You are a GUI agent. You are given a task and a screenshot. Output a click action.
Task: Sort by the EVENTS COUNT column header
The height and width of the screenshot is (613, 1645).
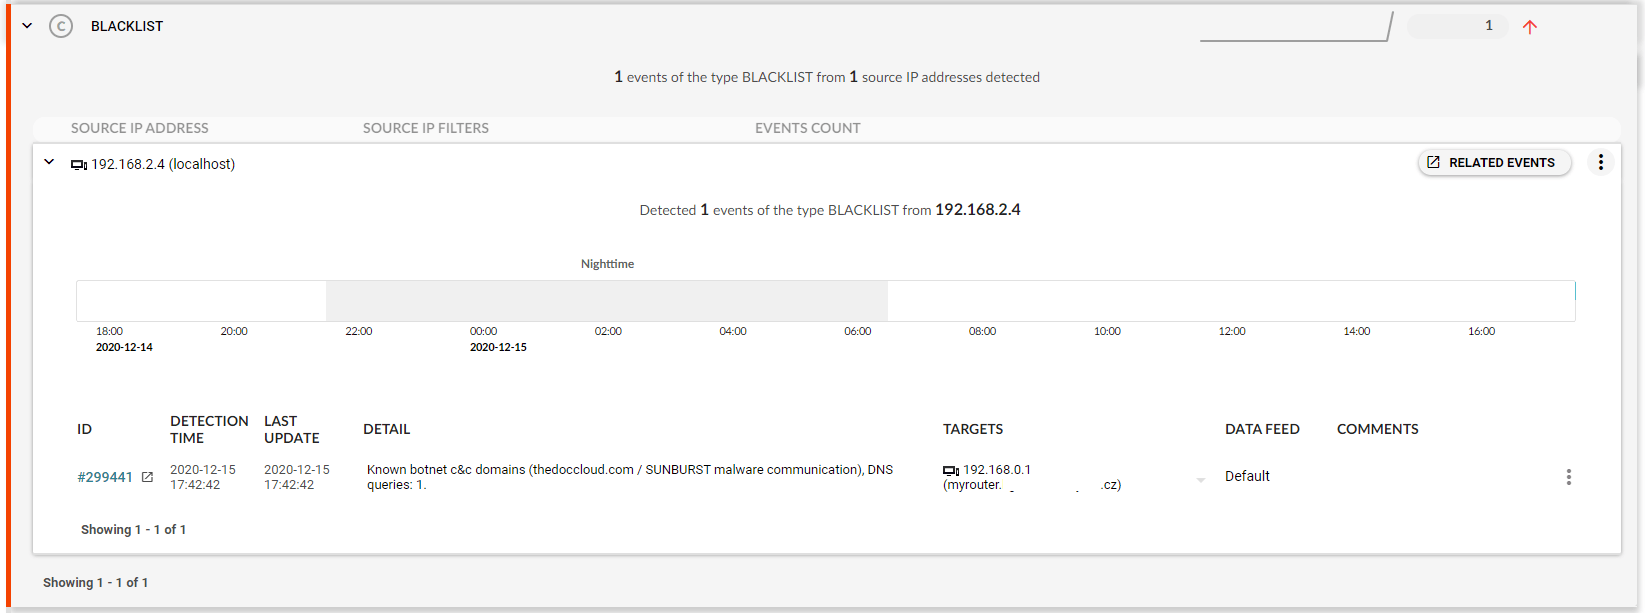(x=807, y=128)
